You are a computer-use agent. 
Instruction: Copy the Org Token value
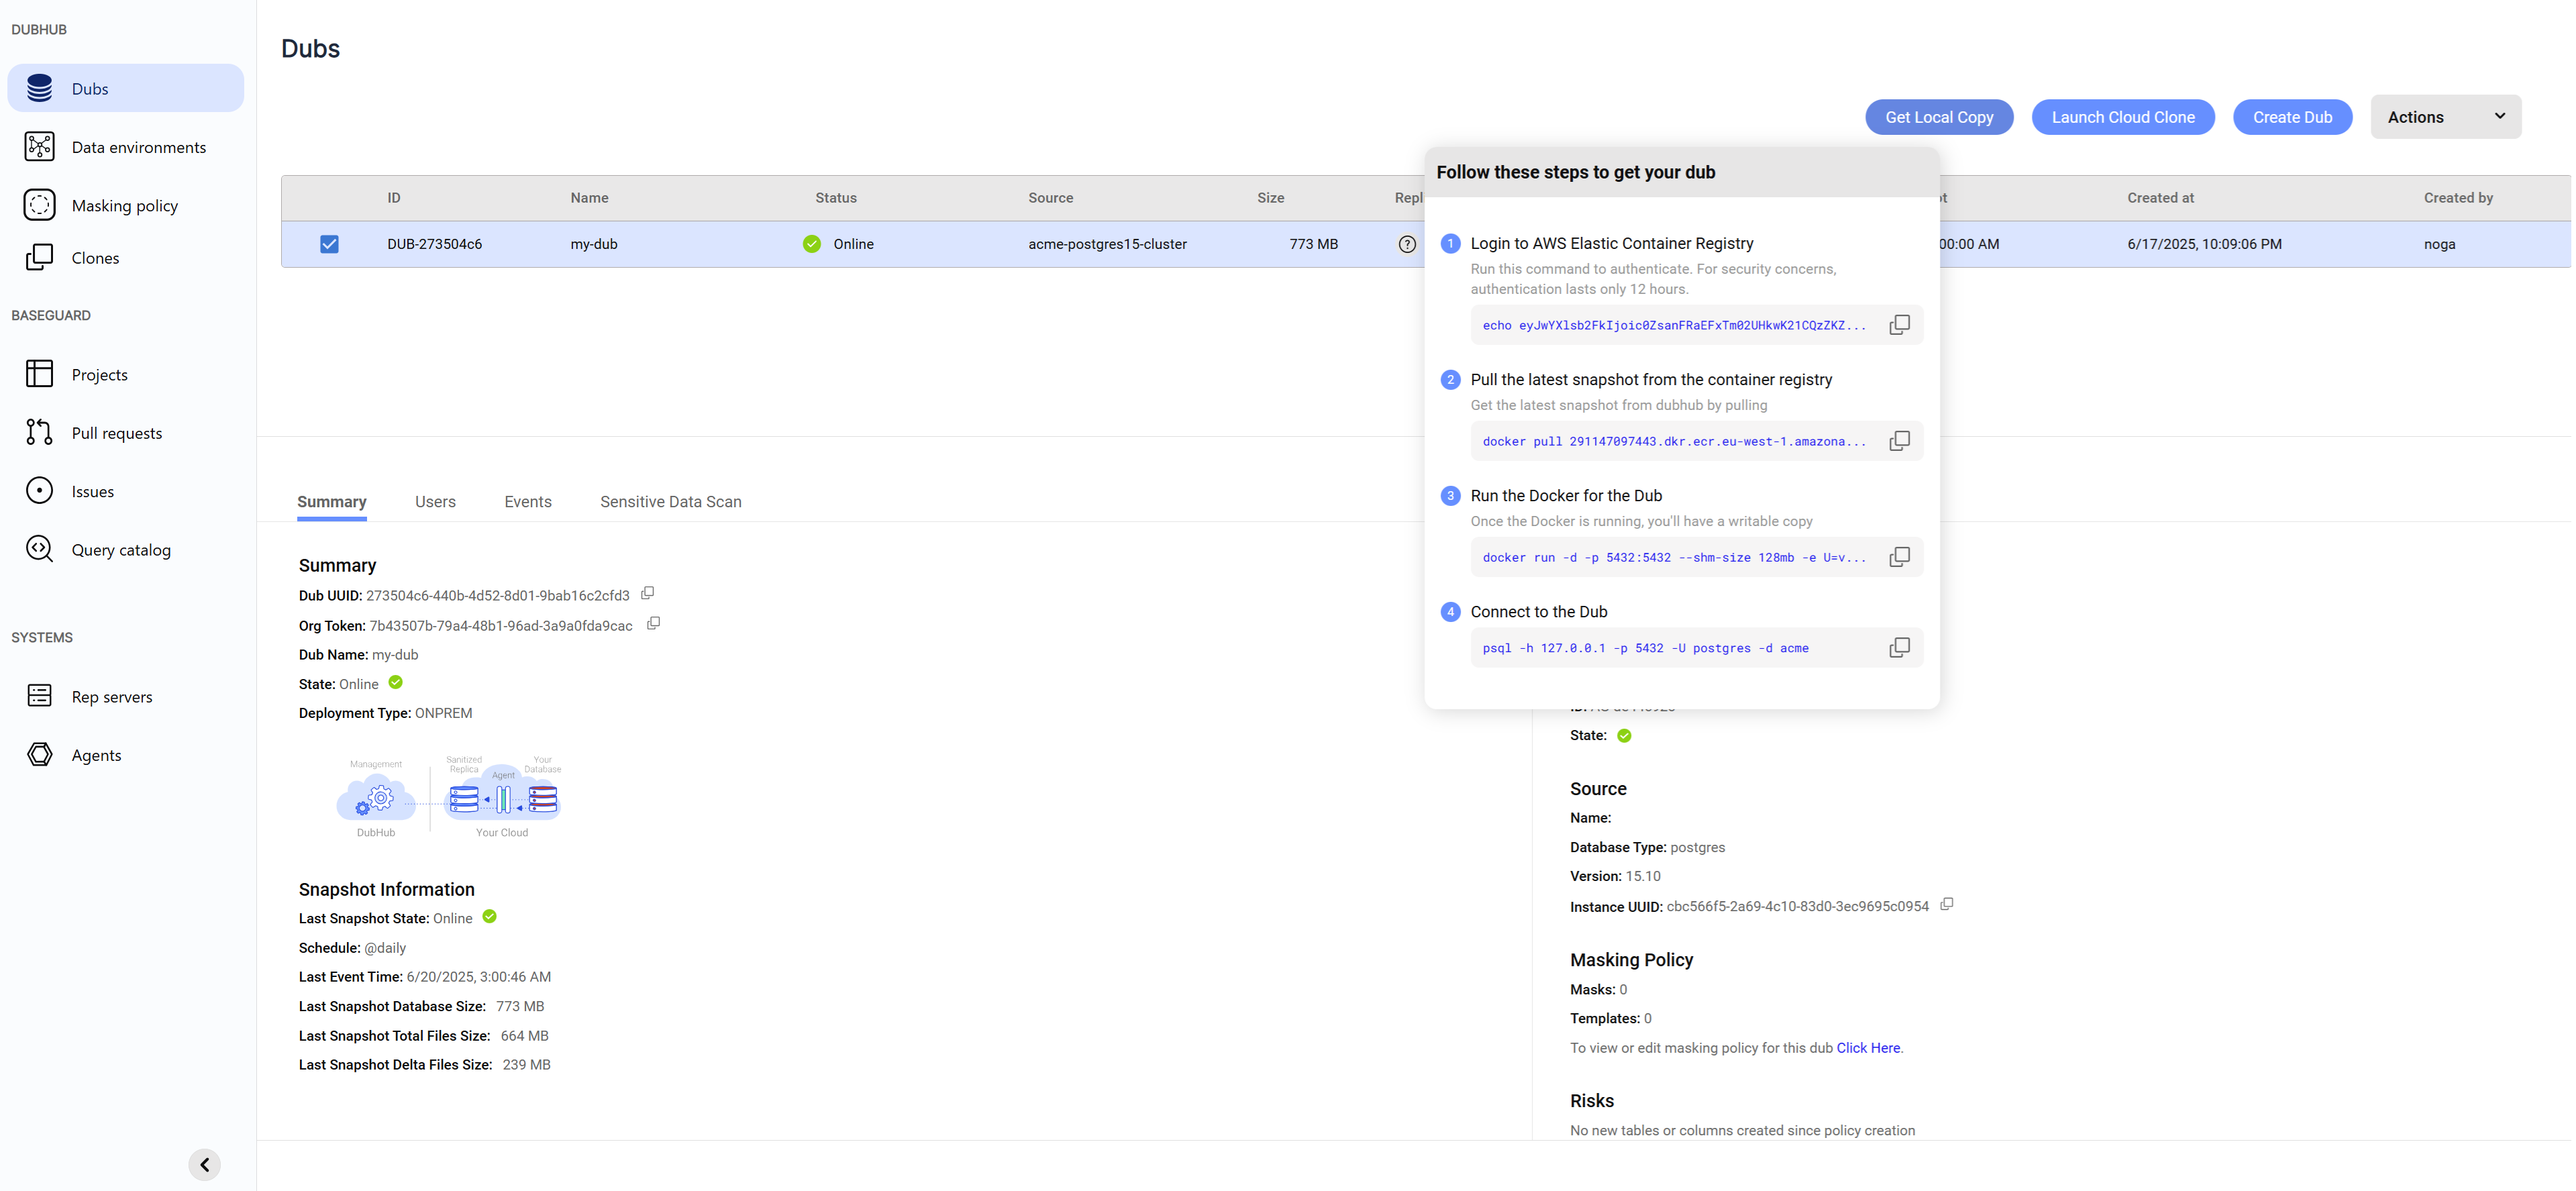click(653, 624)
